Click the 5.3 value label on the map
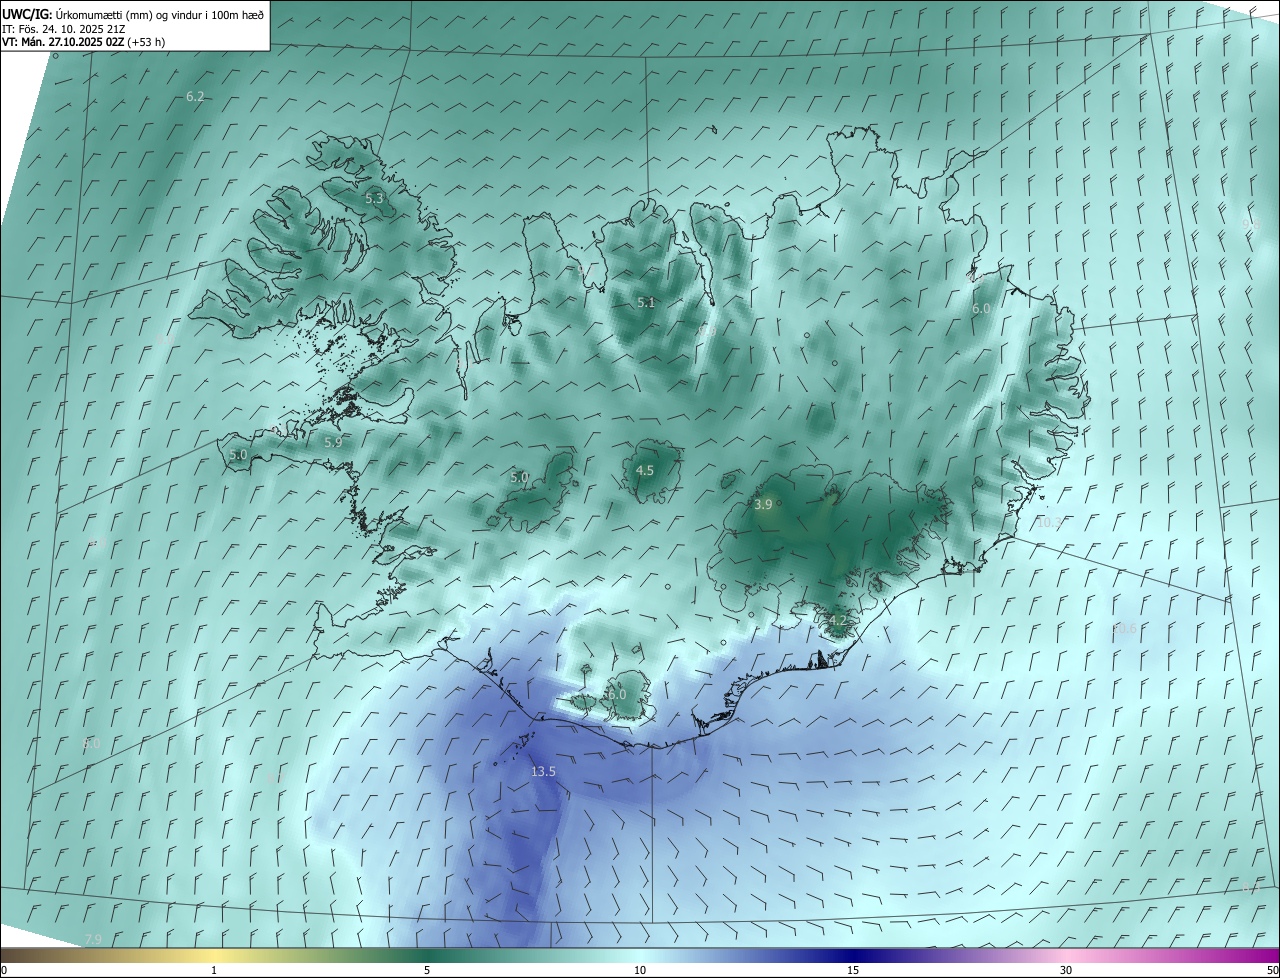The image size is (1280, 978). 374,198
